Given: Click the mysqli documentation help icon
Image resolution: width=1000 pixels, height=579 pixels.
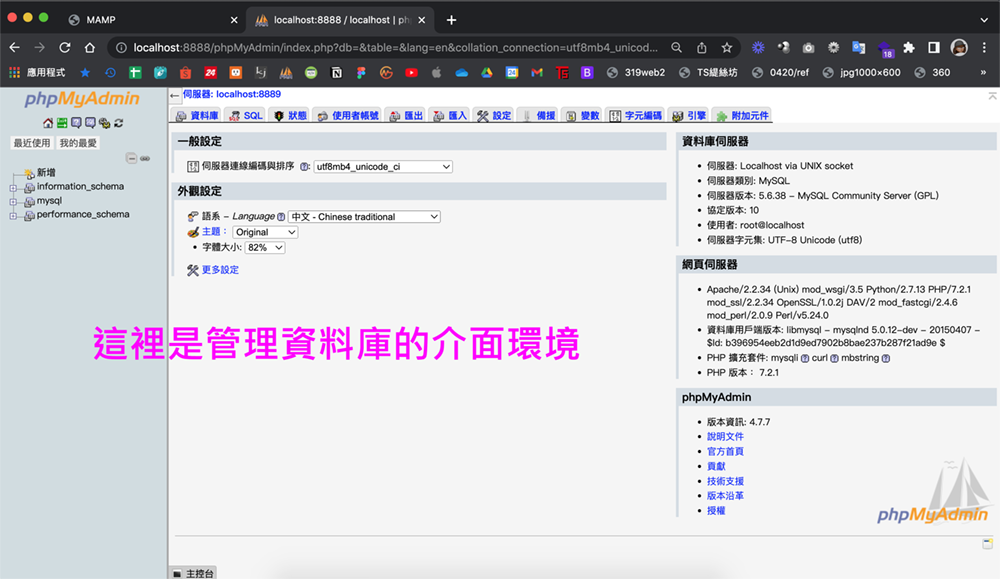Looking at the screenshot, I should pyautogui.click(x=805, y=358).
